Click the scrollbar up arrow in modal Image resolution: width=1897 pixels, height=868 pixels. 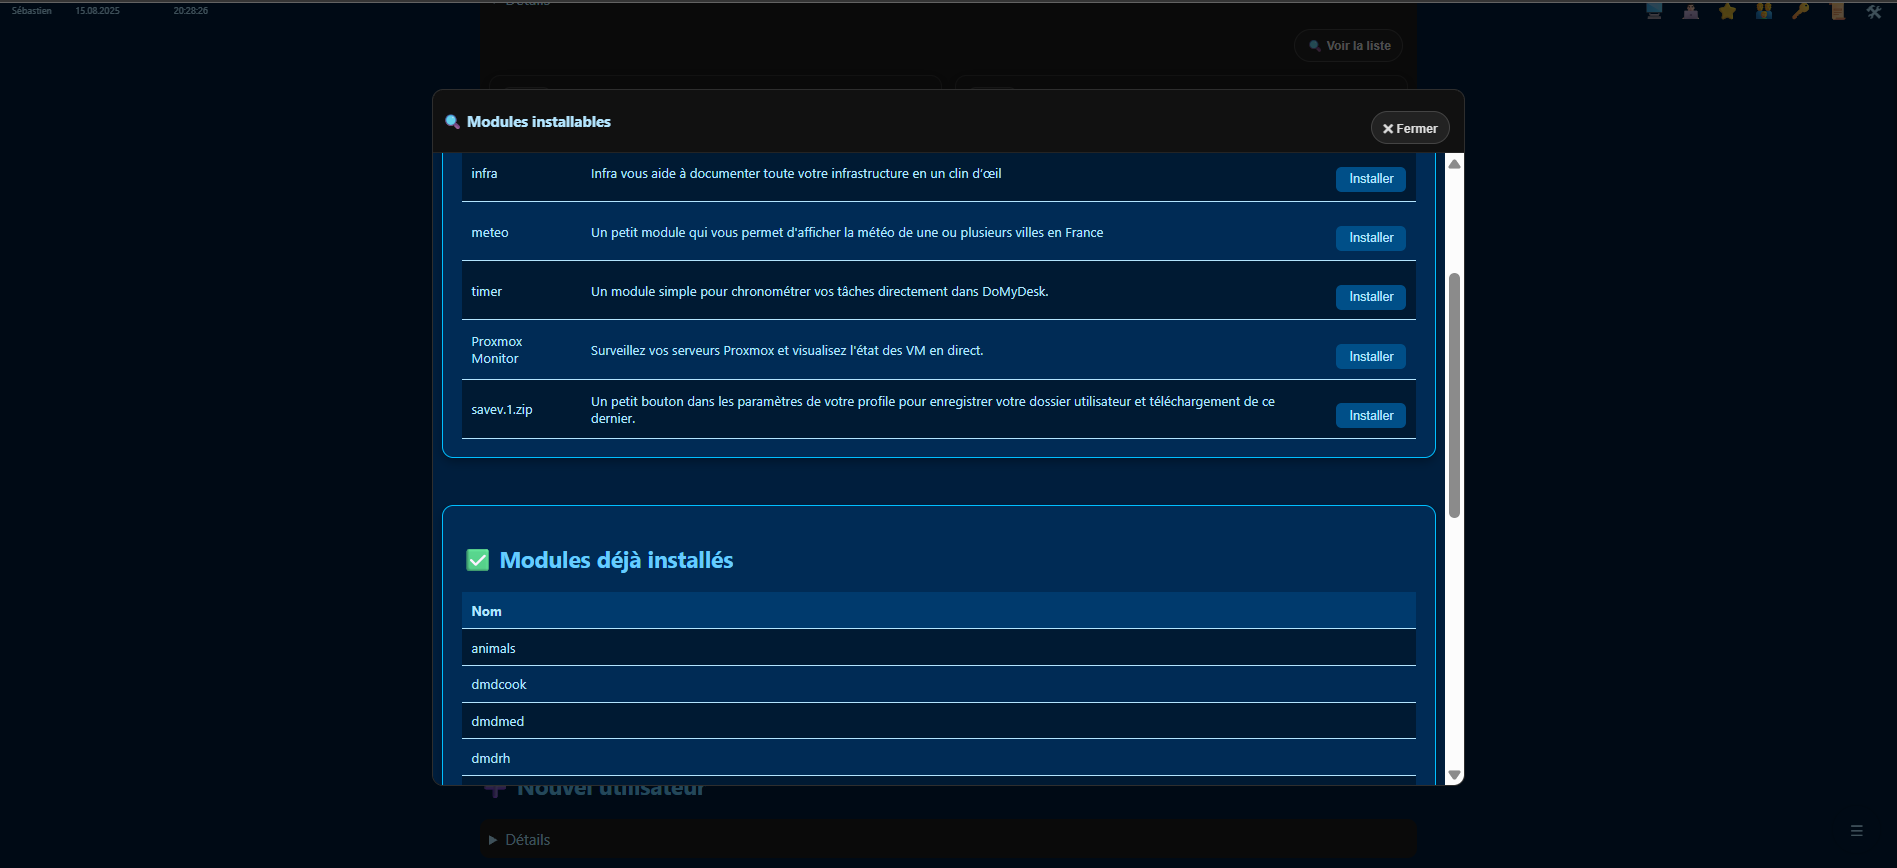tap(1455, 164)
